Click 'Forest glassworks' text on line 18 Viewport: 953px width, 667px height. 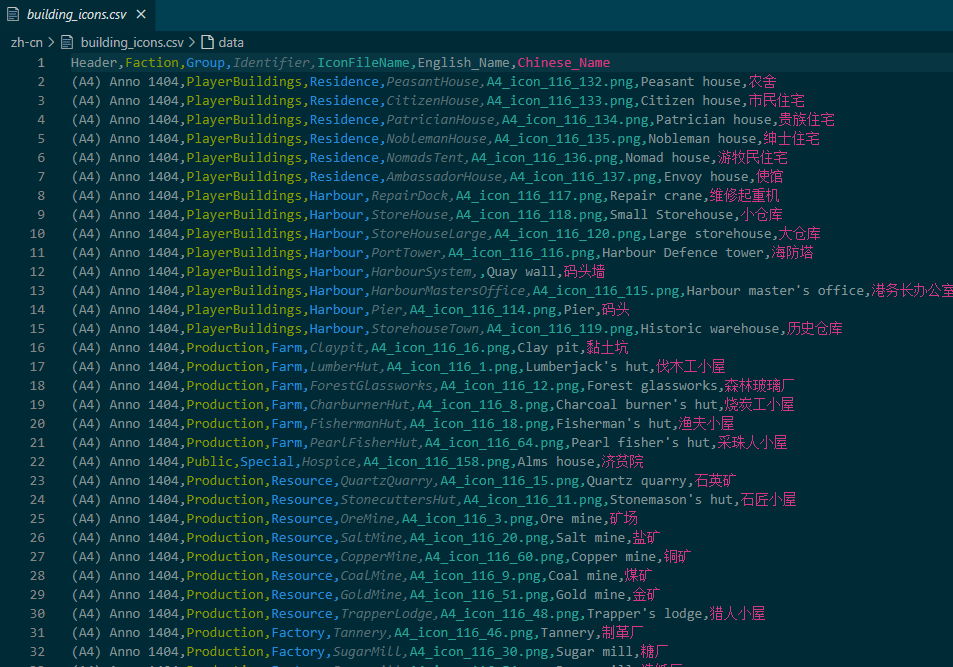652,386
